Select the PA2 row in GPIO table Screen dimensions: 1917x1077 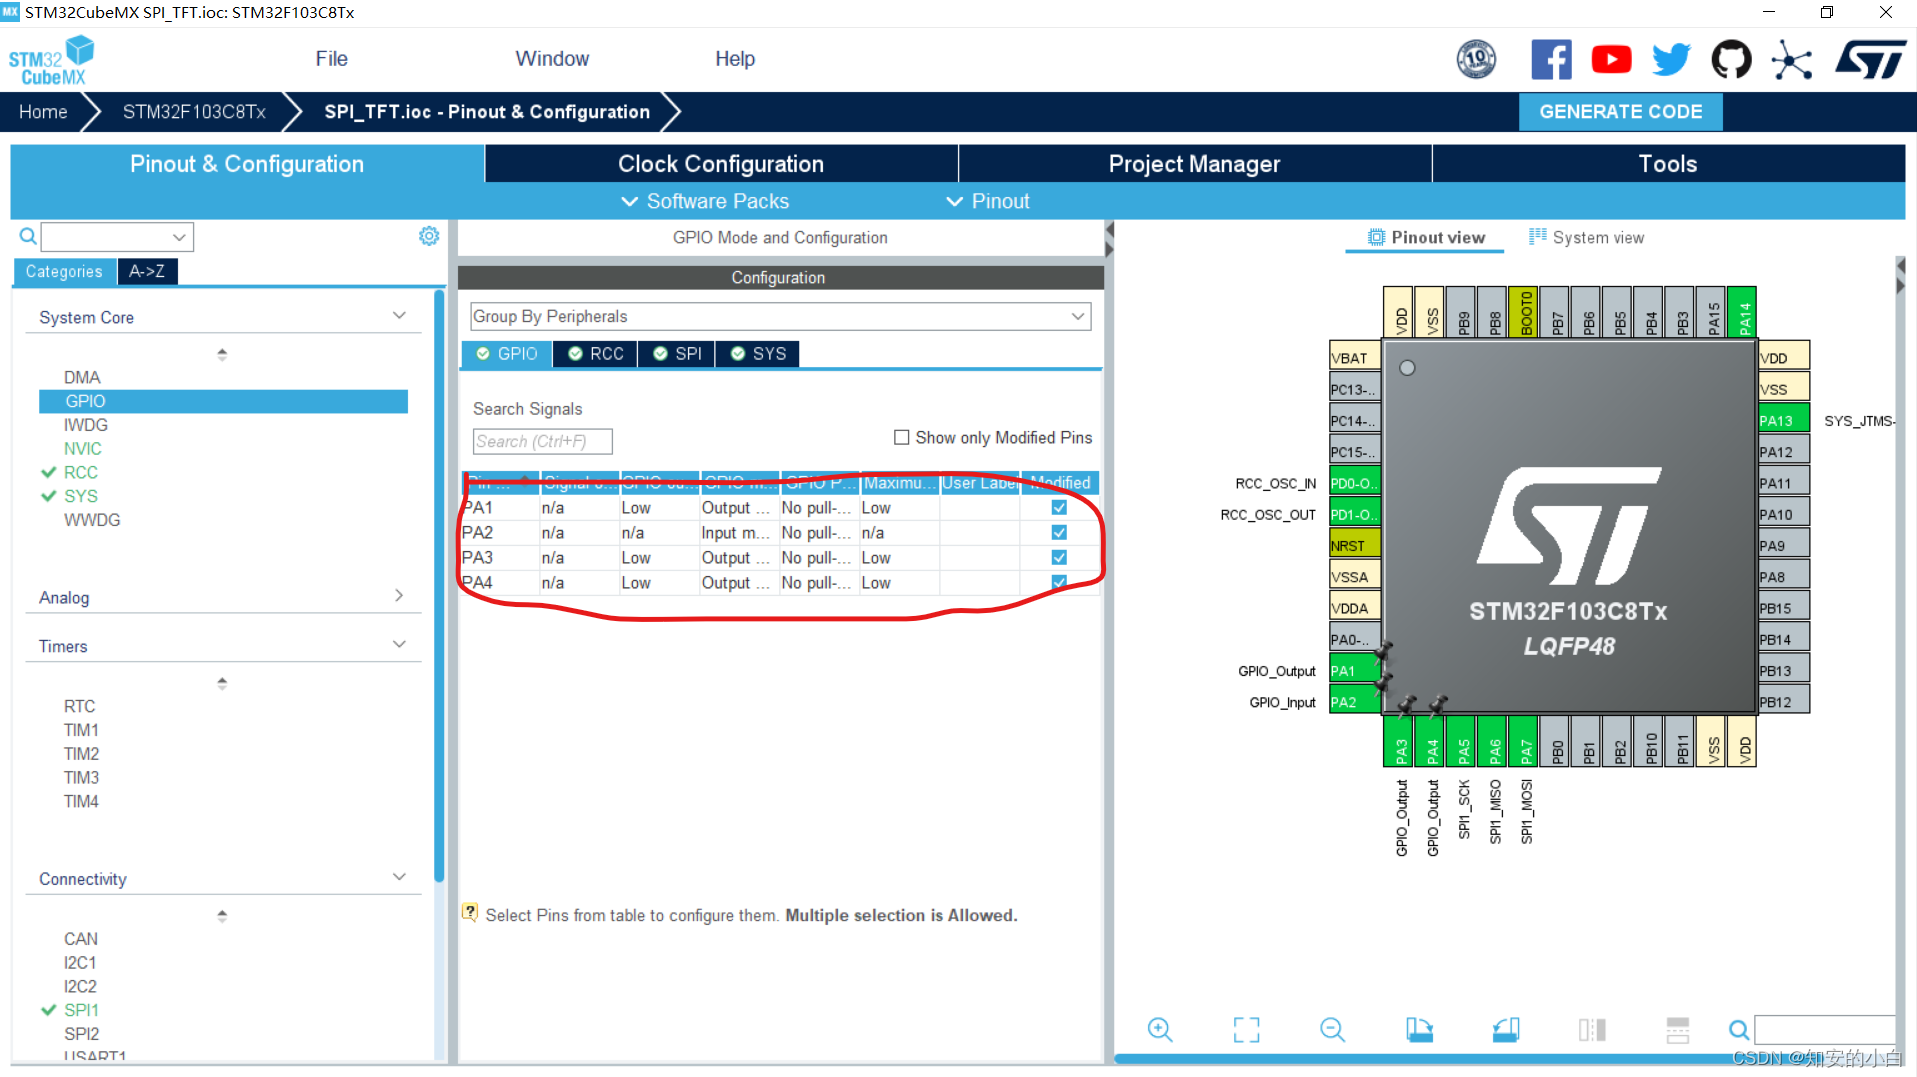pos(780,532)
